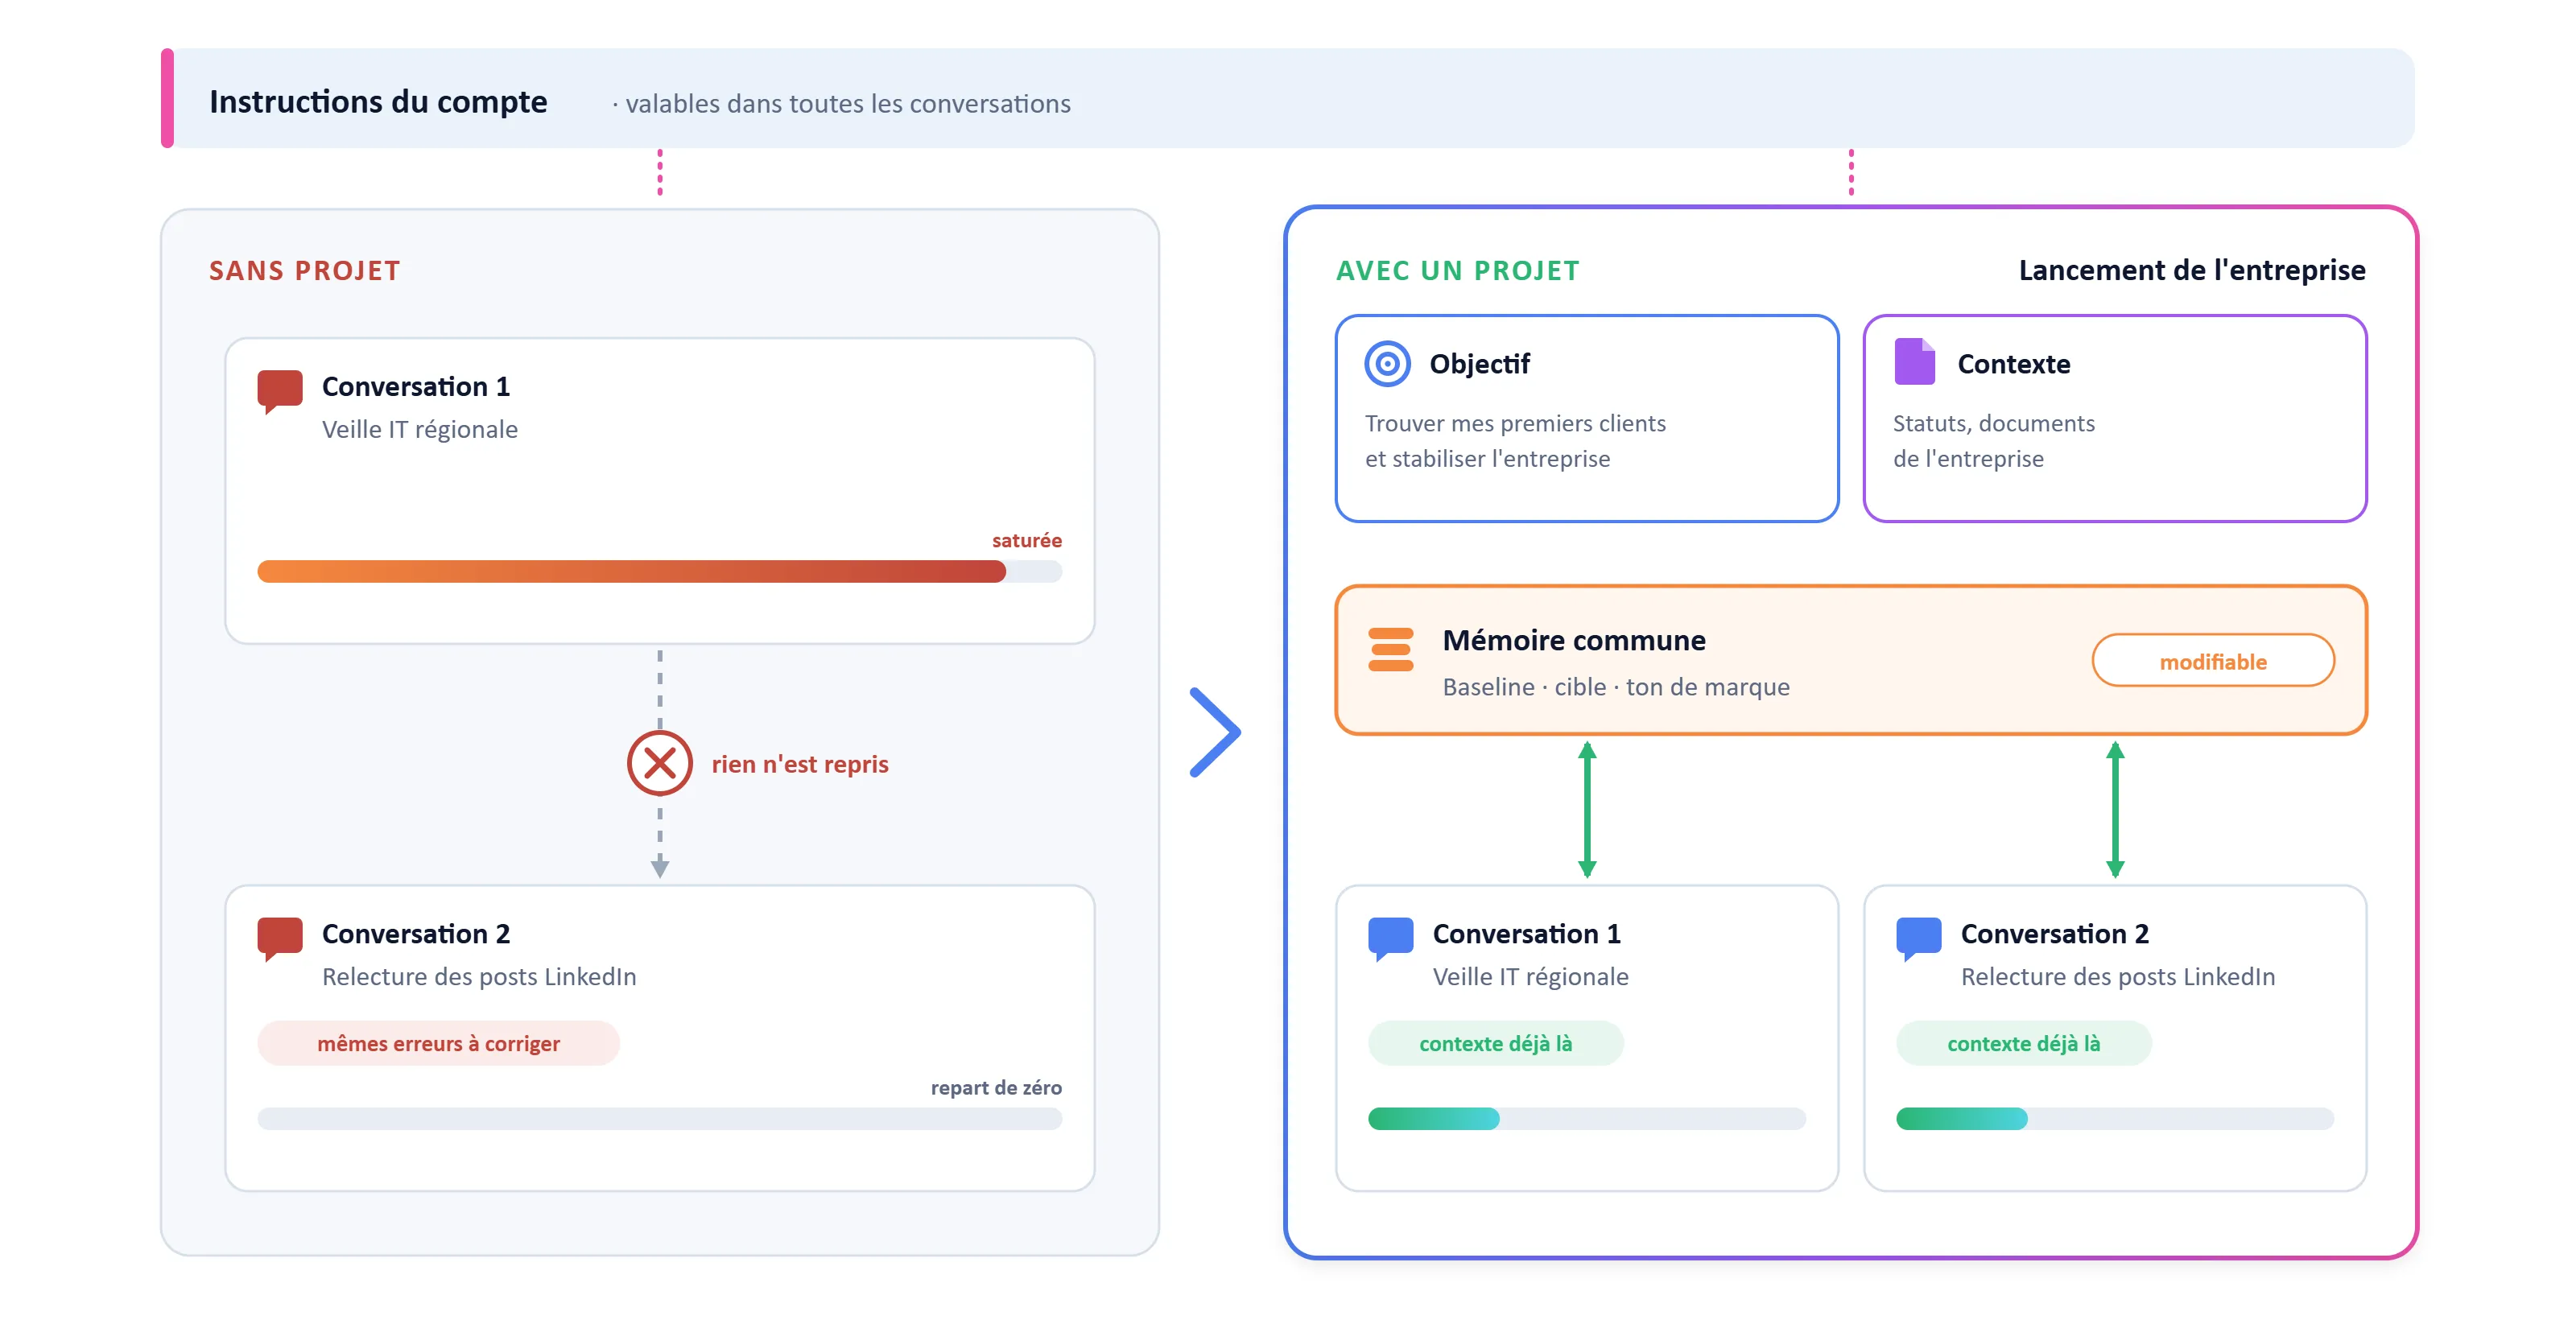
Task: Click the green progress bar in project Conversation 1
Action: pos(1586,1118)
